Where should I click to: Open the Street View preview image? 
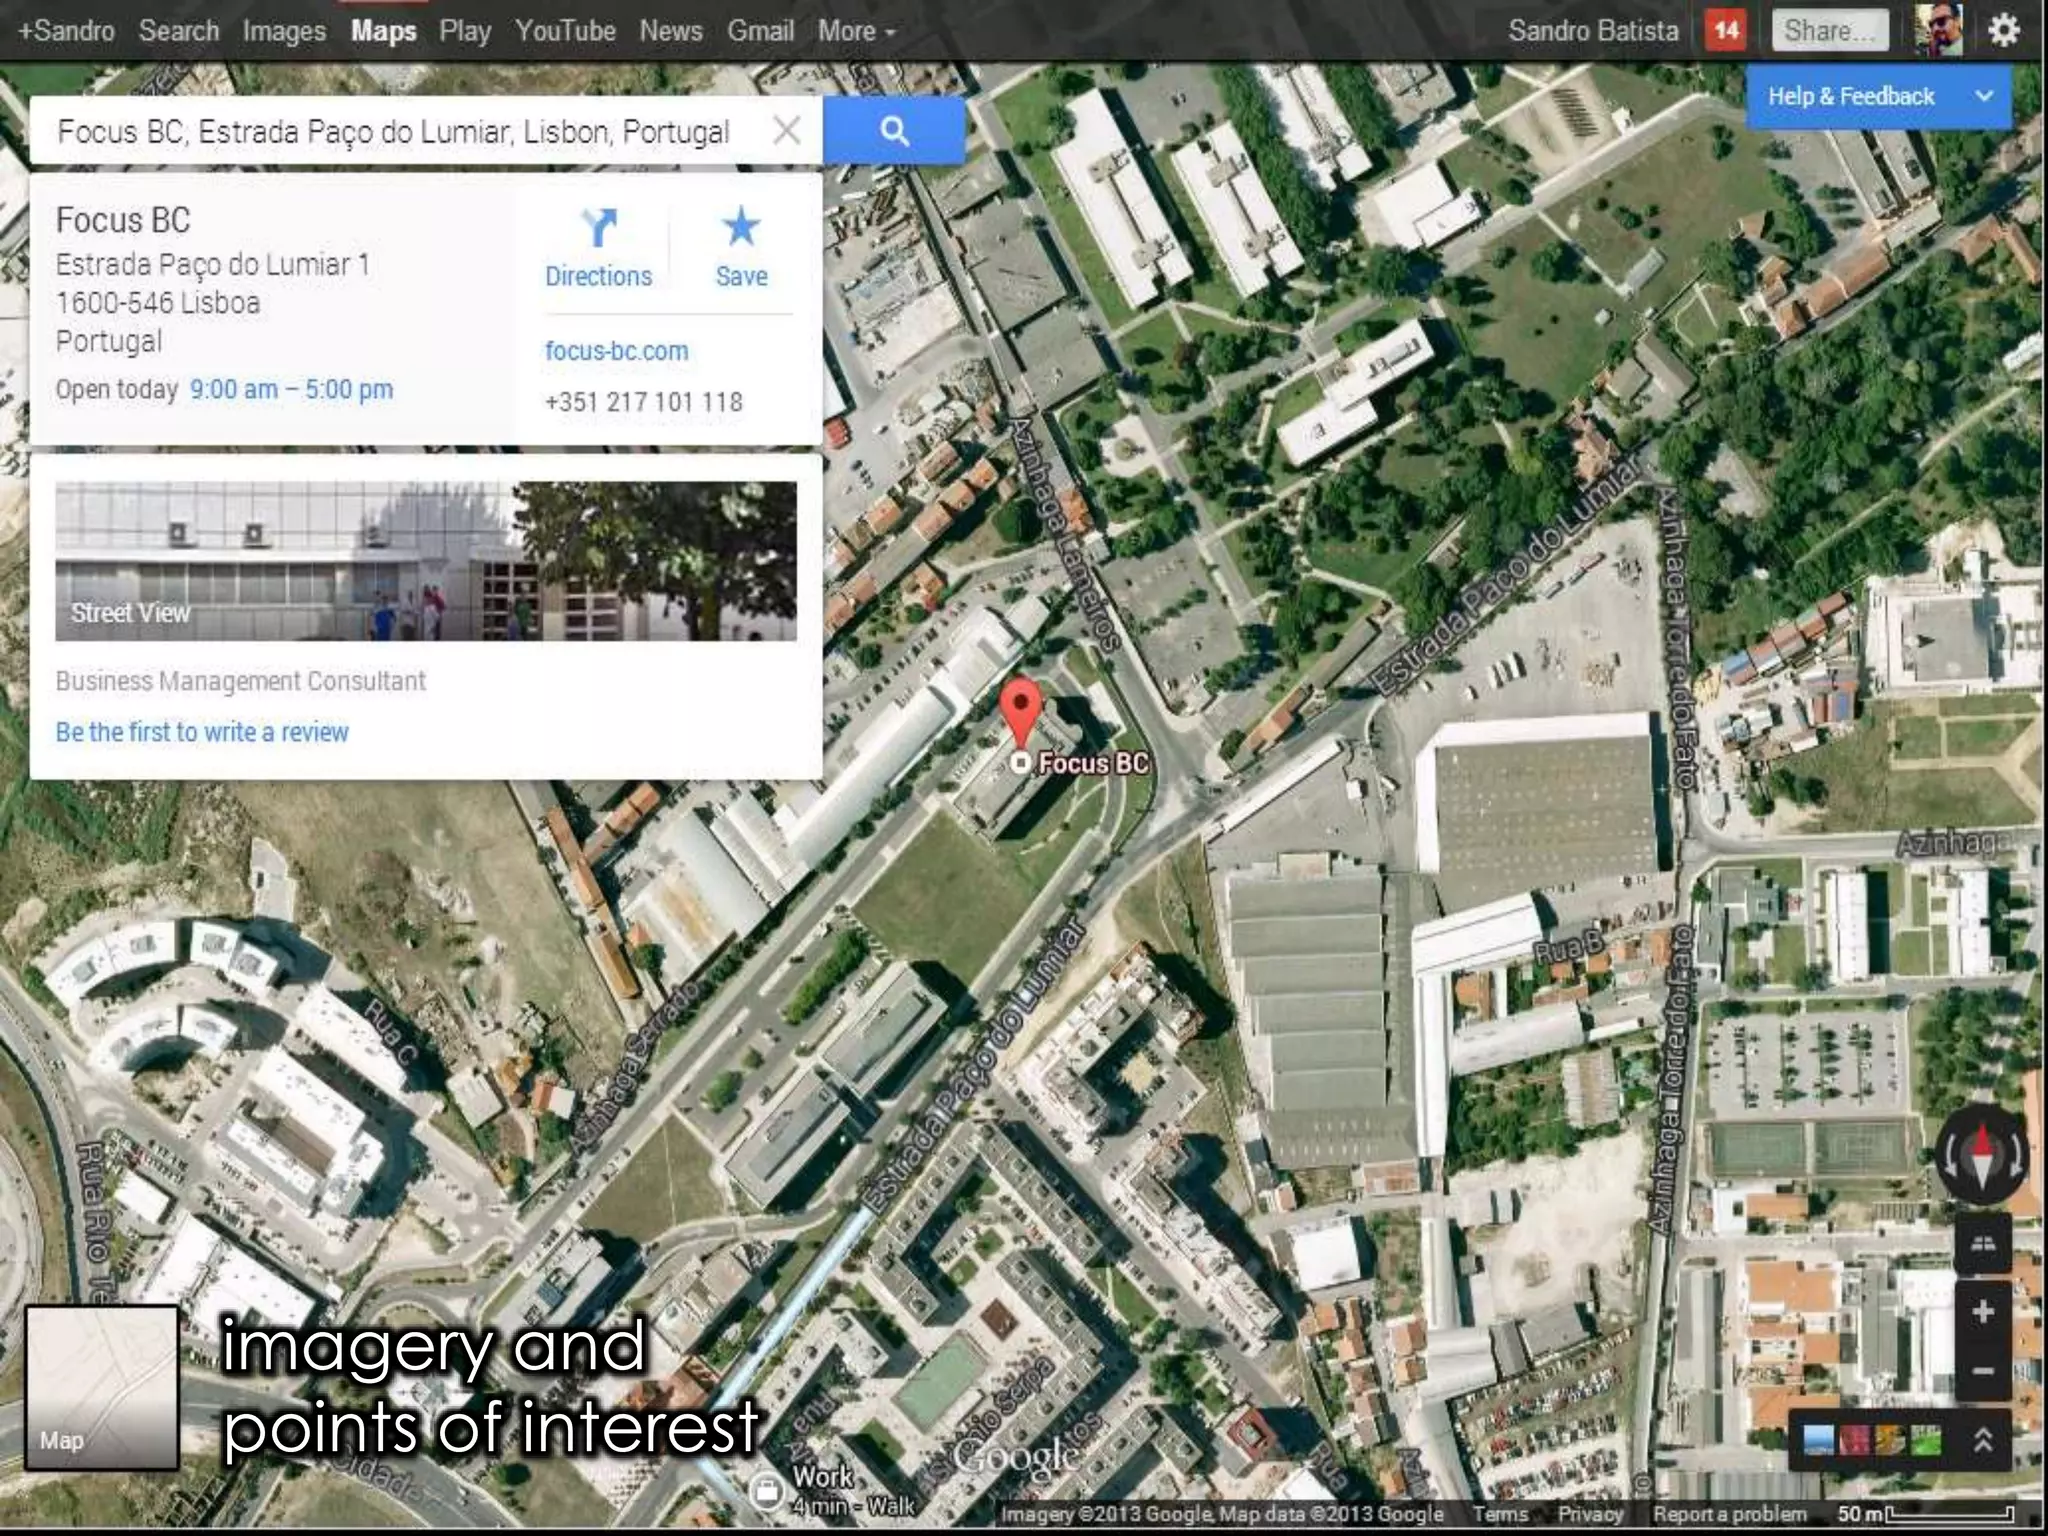(426, 561)
